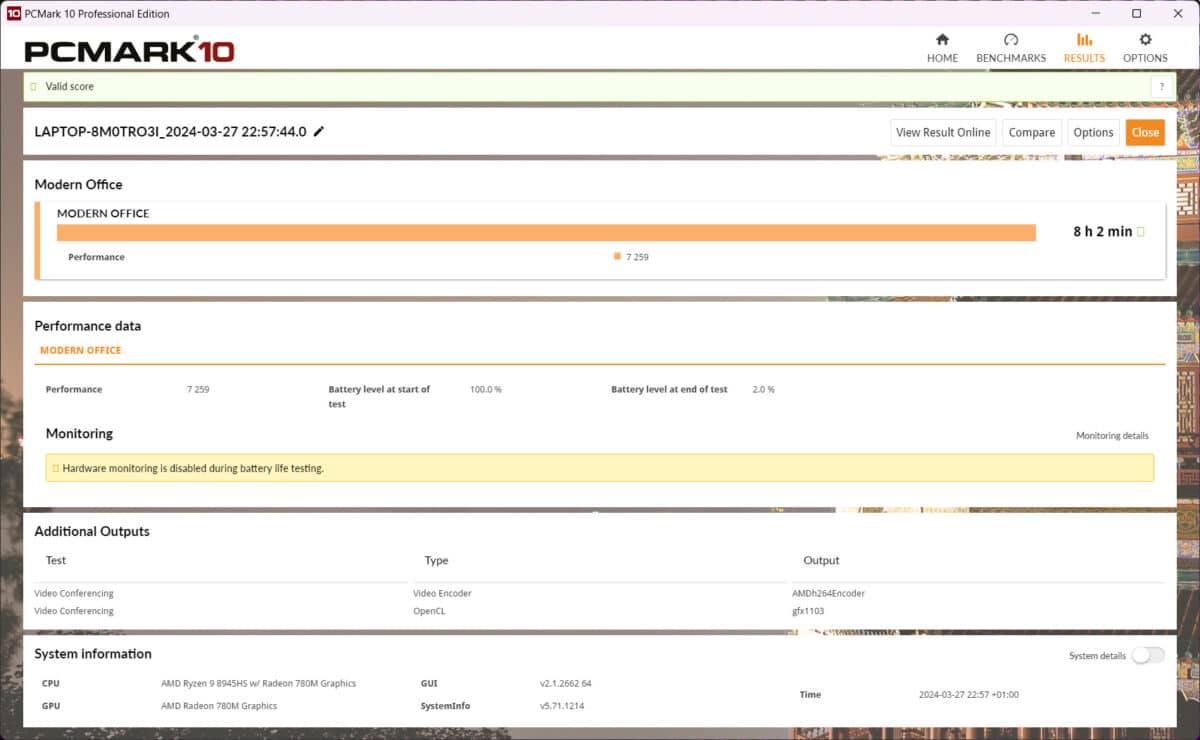This screenshot has height=740, width=1200.
Task: Open OPTIONS with the gear icon
Action: click(1145, 48)
